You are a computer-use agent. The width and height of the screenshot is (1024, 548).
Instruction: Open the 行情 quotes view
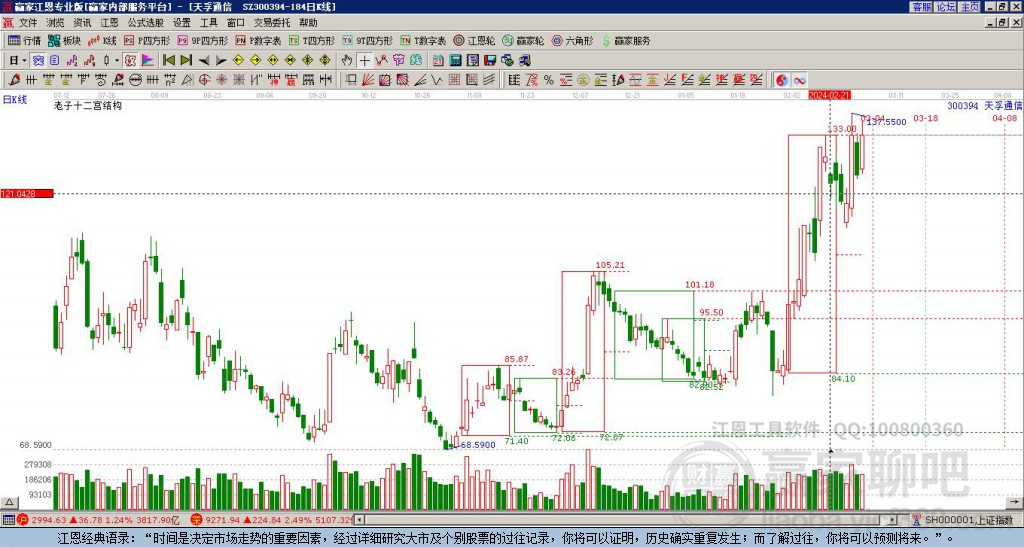pos(24,40)
